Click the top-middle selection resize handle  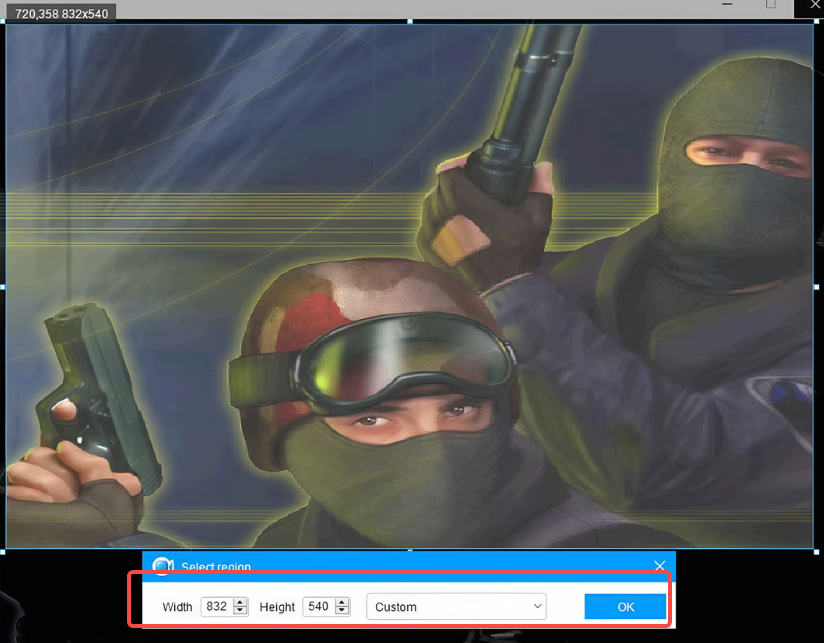pyautogui.click(x=410, y=22)
